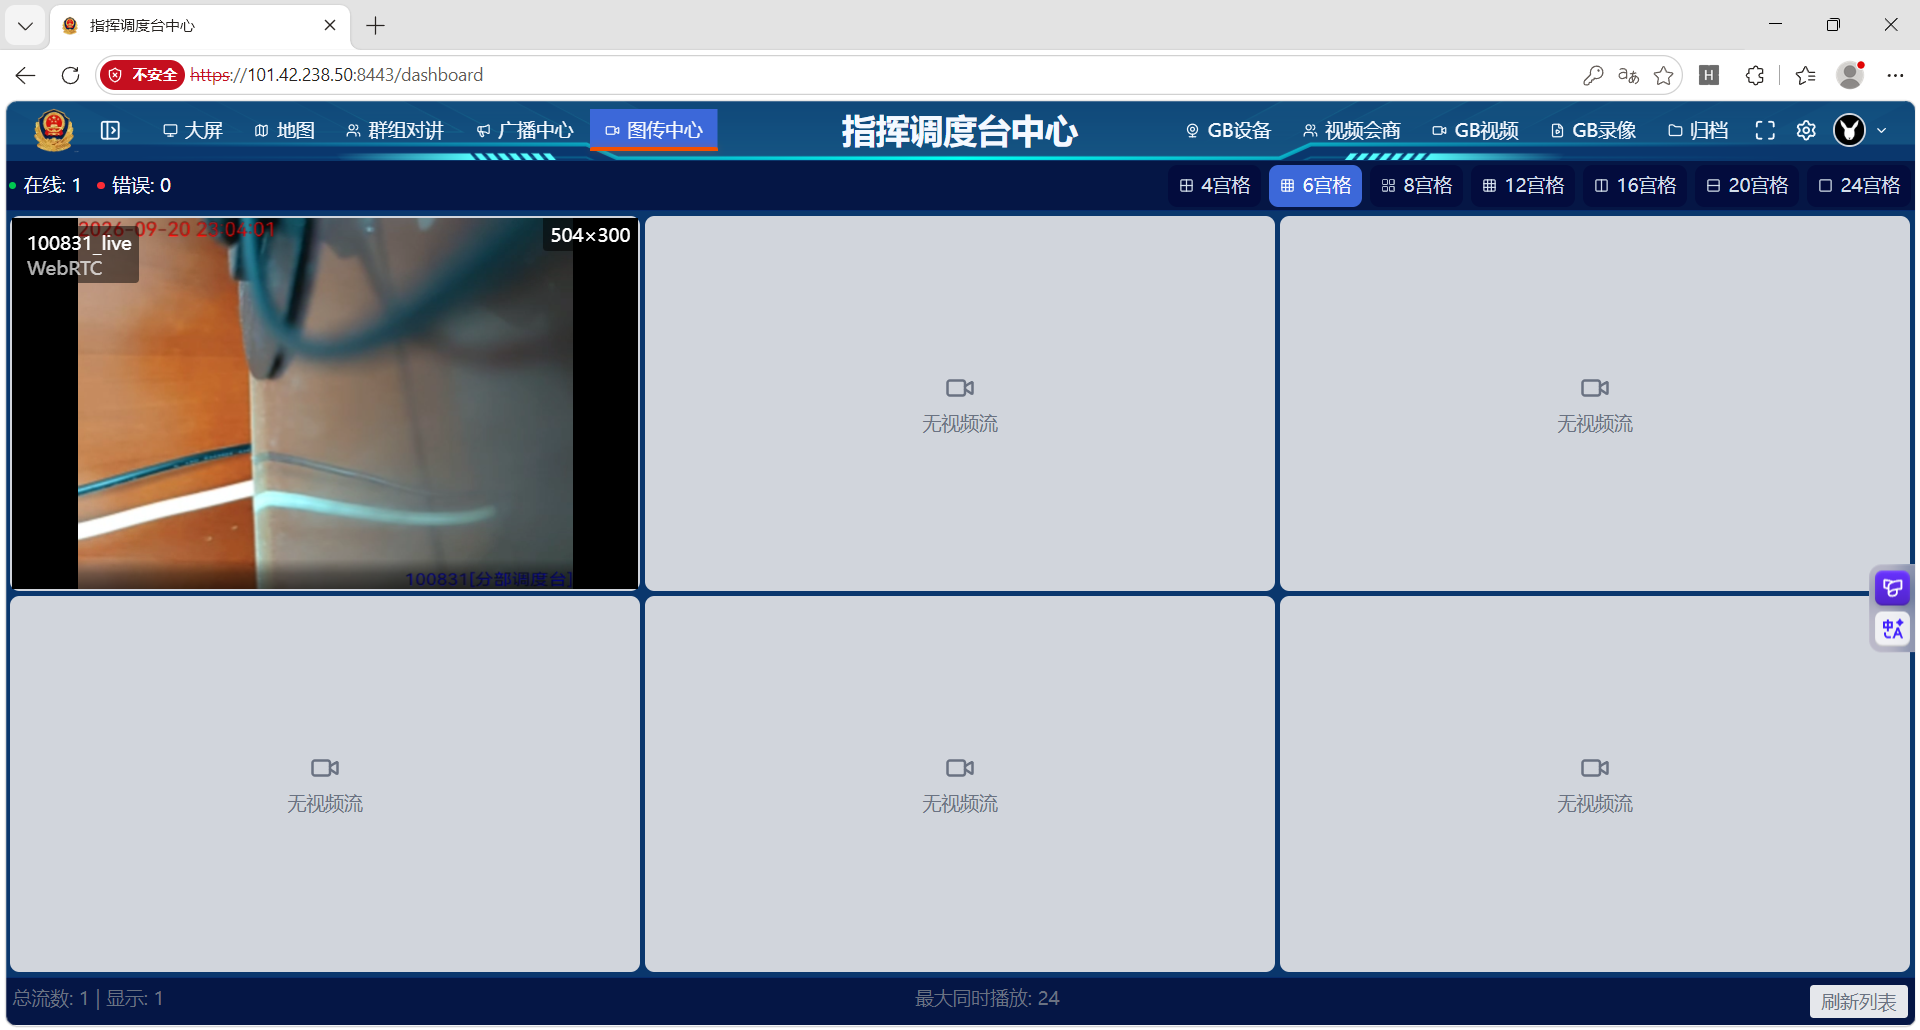Toggle the sidebar panel icon
This screenshot has height=1030, width=1920.
tap(110, 130)
